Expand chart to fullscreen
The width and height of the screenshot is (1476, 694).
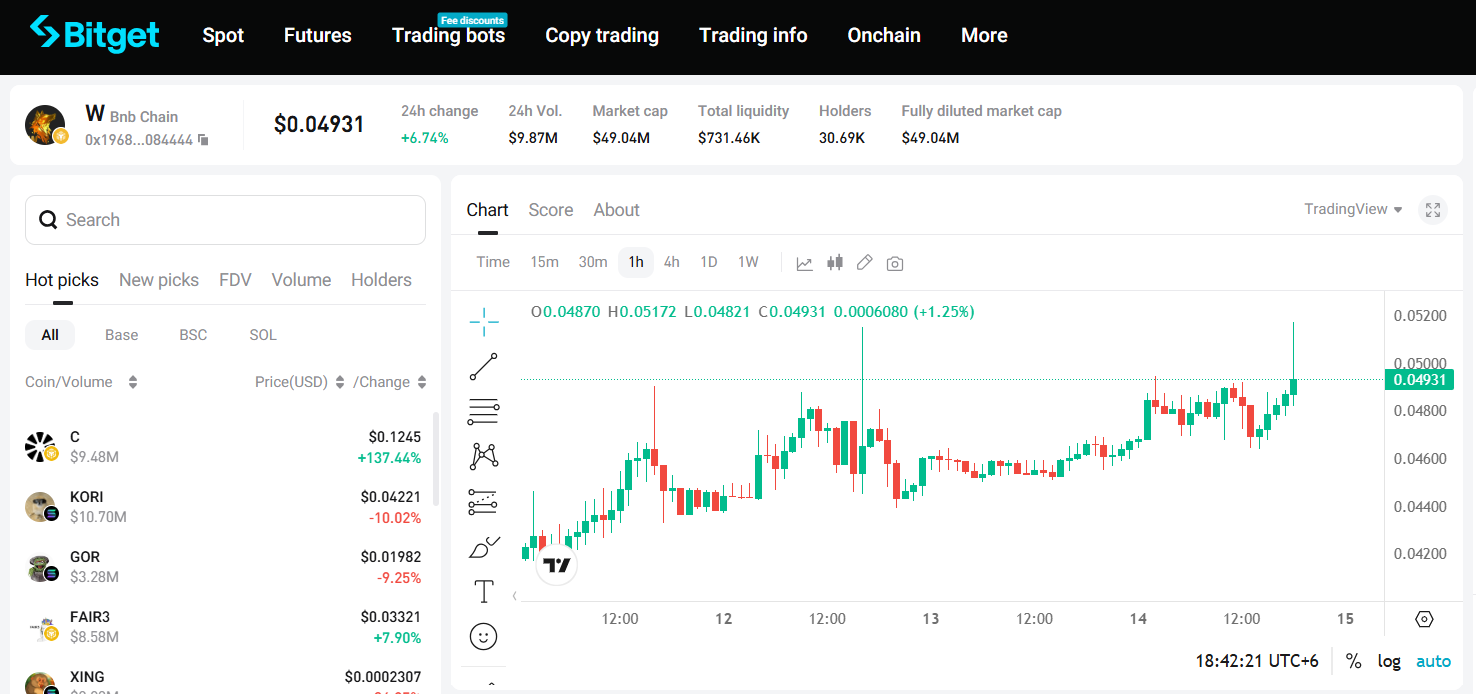1433,210
